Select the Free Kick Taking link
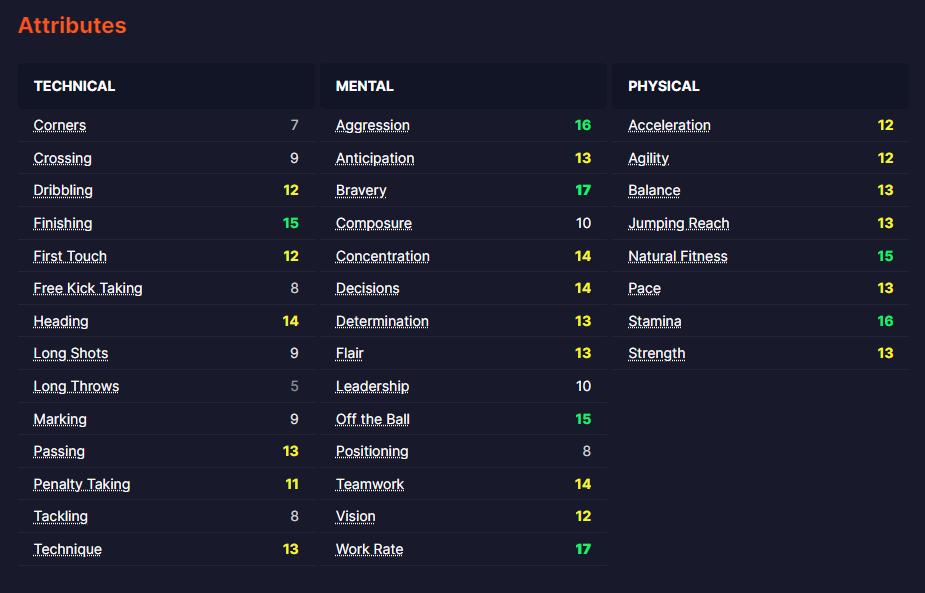Image resolution: width=925 pixels, height=593 pixels. point(88,288)
